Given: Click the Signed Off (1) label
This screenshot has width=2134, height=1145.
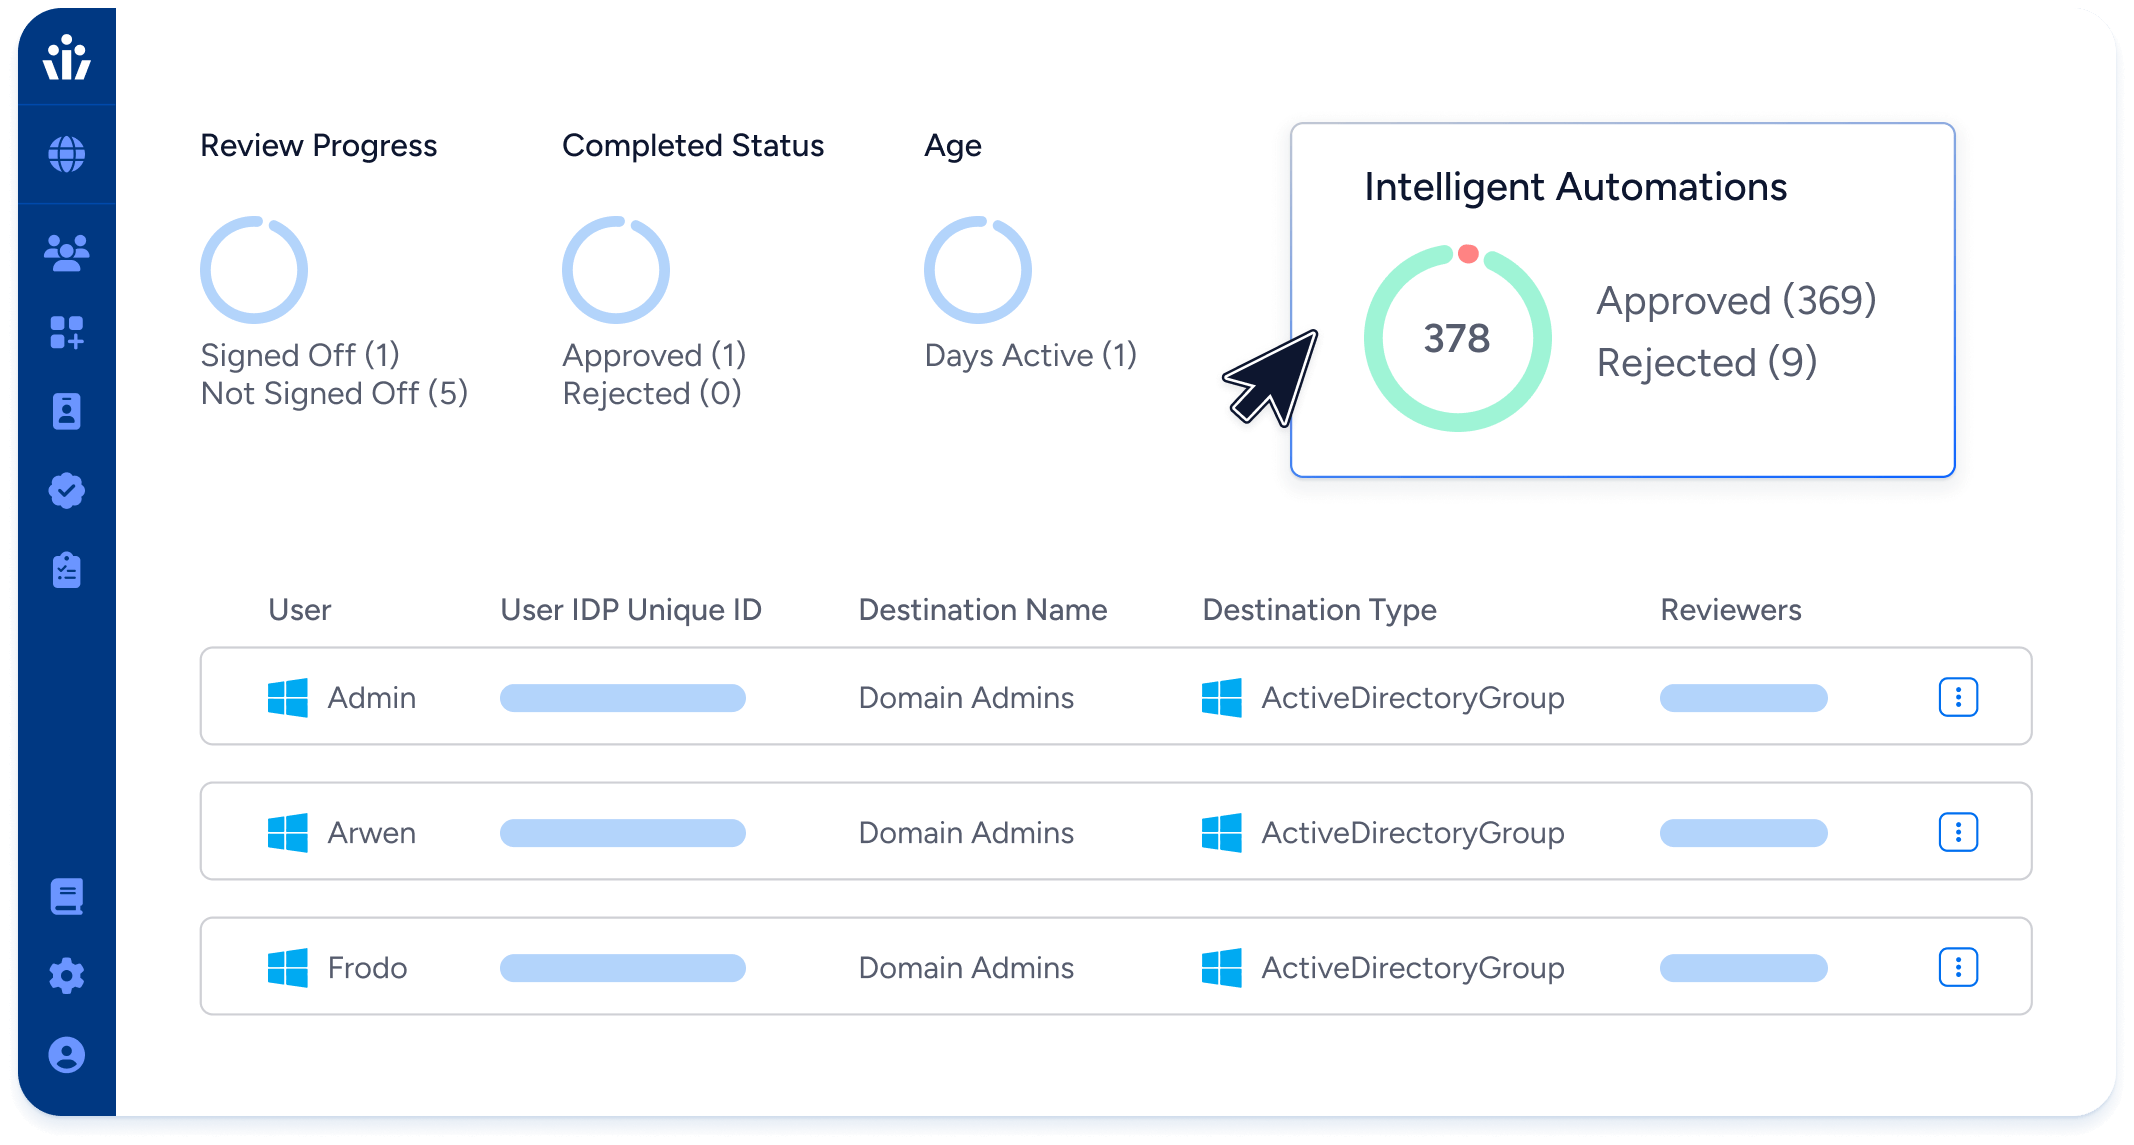Looking at the screenshot, I should pos(300,355).
